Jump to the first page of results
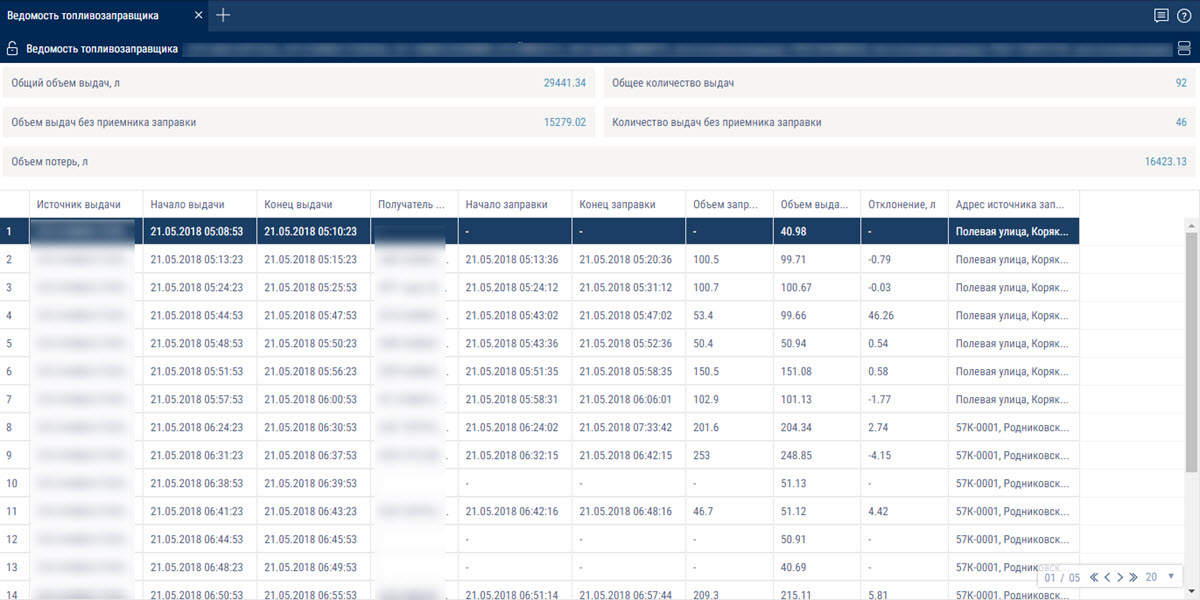The width and height of the screenshot is (1200, 600). click(1094, 577)
